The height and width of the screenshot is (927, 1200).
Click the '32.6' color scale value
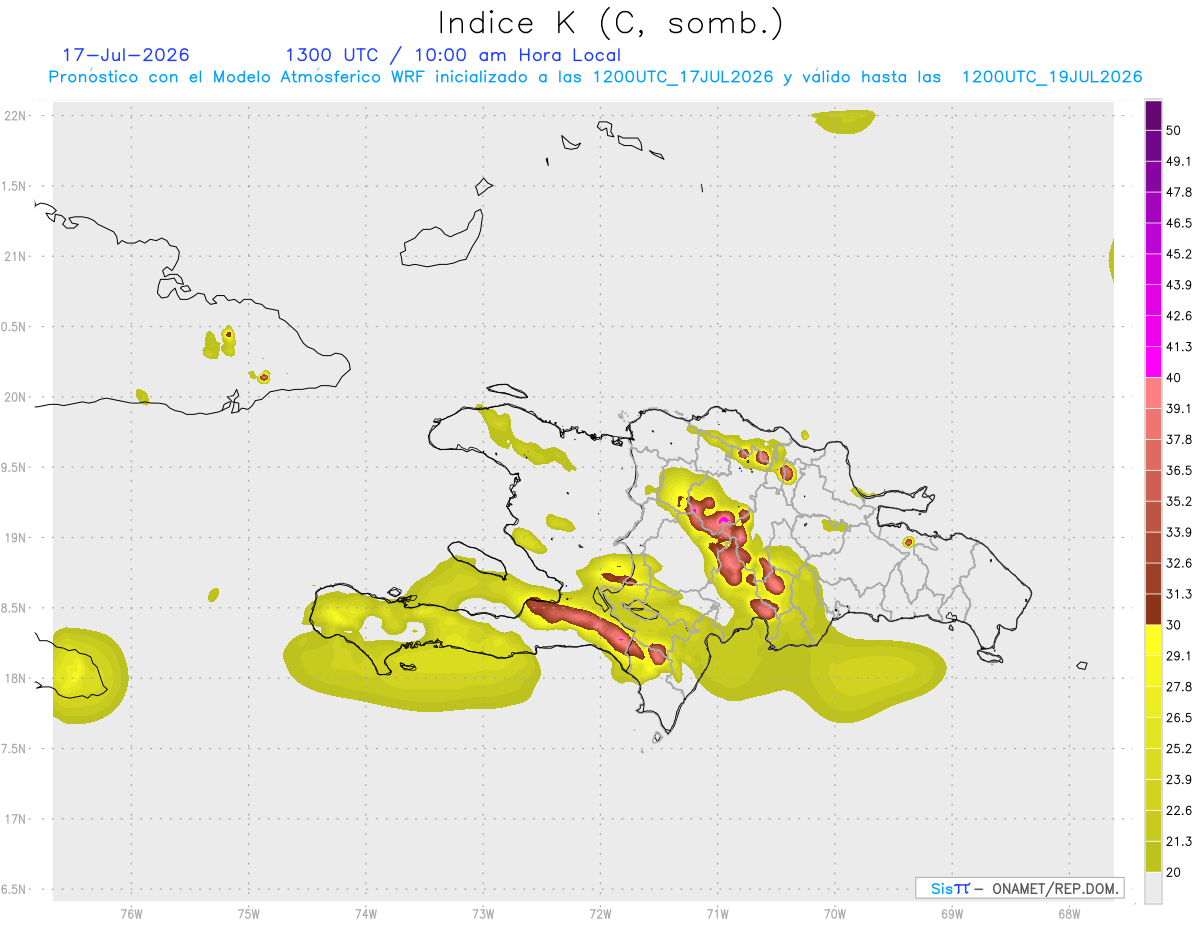click(x=1179, y=563)
